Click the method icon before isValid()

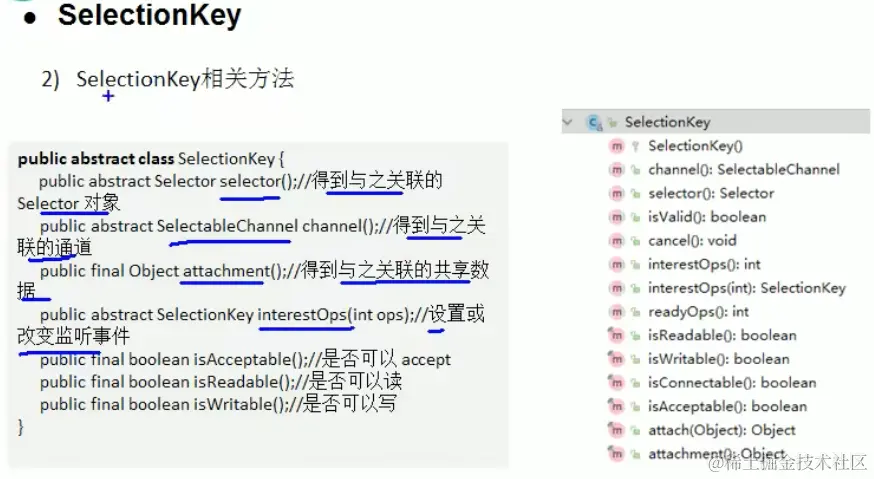tap(616, 217)
